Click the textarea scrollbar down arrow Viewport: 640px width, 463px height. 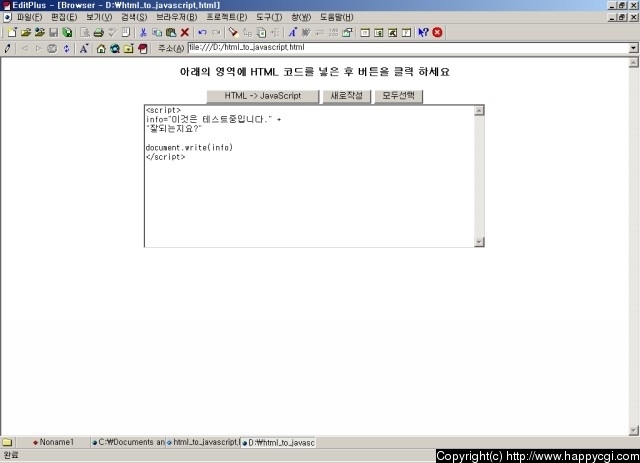pyautogui.click(x=479, y=242)
